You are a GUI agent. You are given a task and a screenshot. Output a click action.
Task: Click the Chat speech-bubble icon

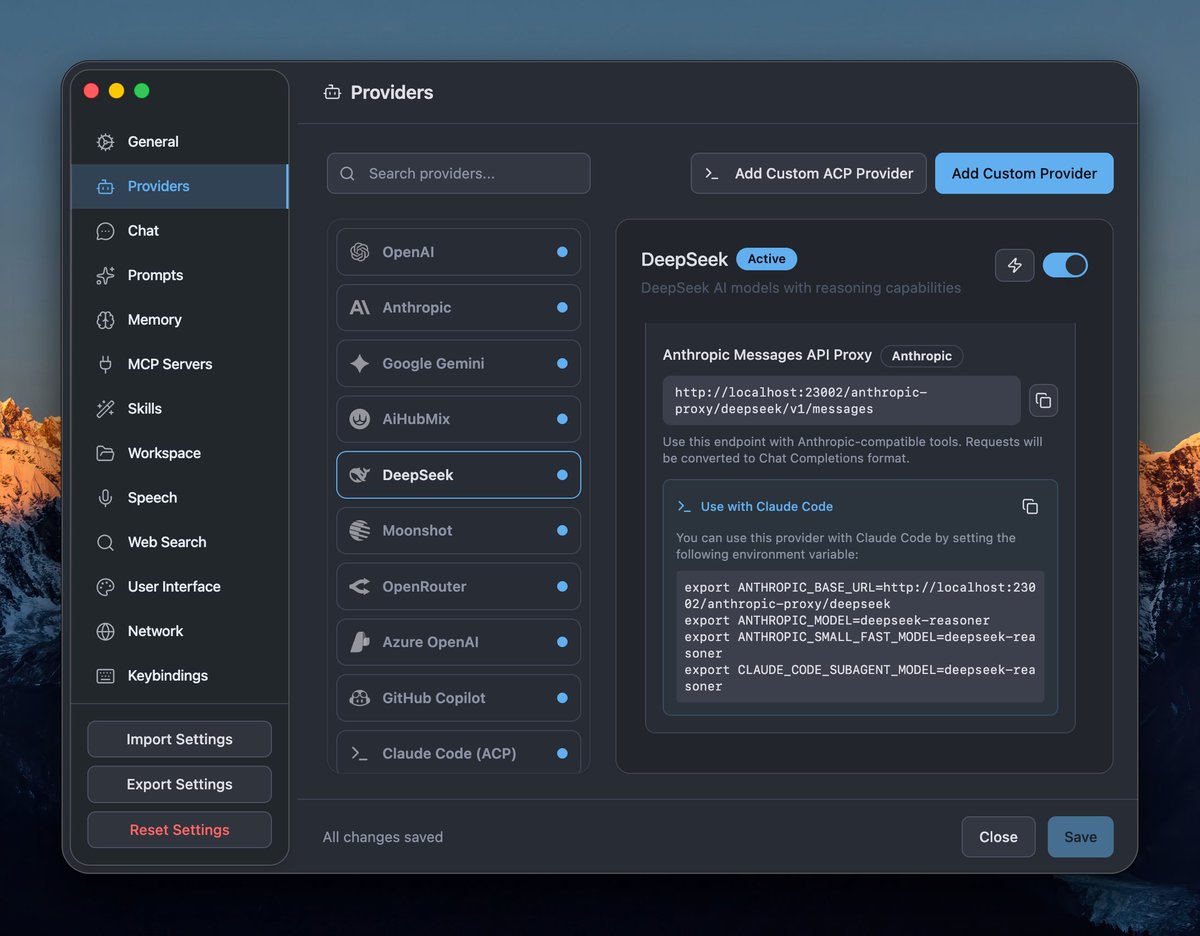click(x=105, y=231)
